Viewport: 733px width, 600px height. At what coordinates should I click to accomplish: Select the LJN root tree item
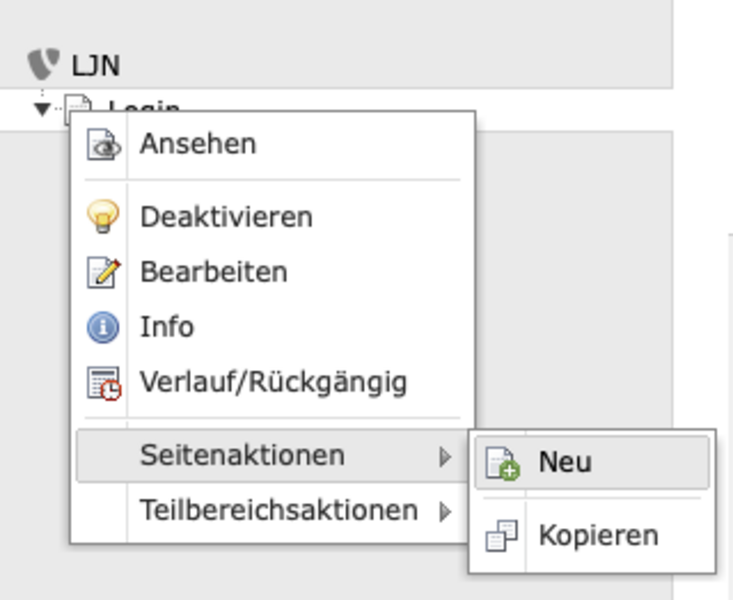(96, 65)
